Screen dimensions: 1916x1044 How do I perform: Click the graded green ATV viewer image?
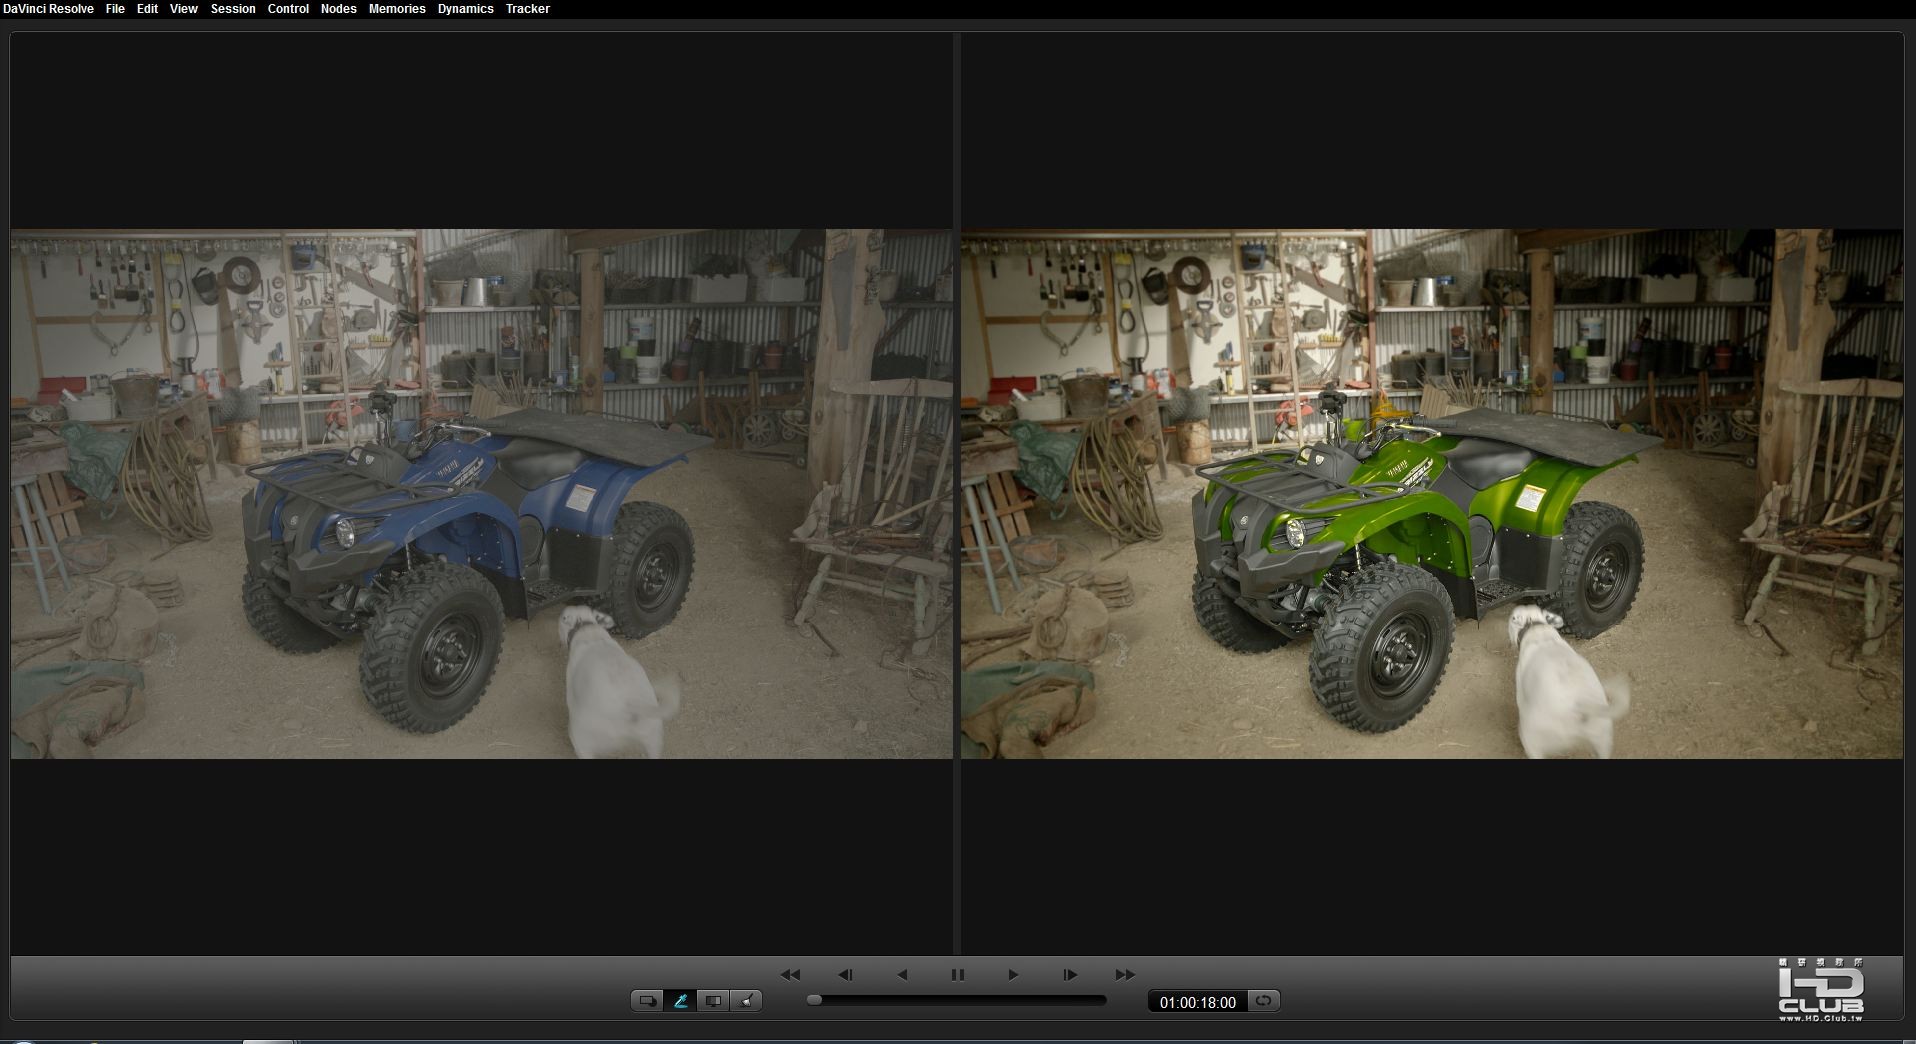tap(1431, 494)
